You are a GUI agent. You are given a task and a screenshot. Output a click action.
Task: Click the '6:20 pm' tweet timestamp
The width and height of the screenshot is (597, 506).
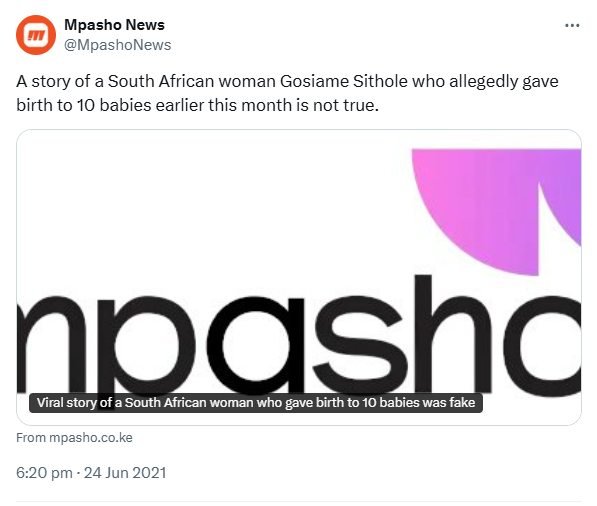(x=44, y=473)
